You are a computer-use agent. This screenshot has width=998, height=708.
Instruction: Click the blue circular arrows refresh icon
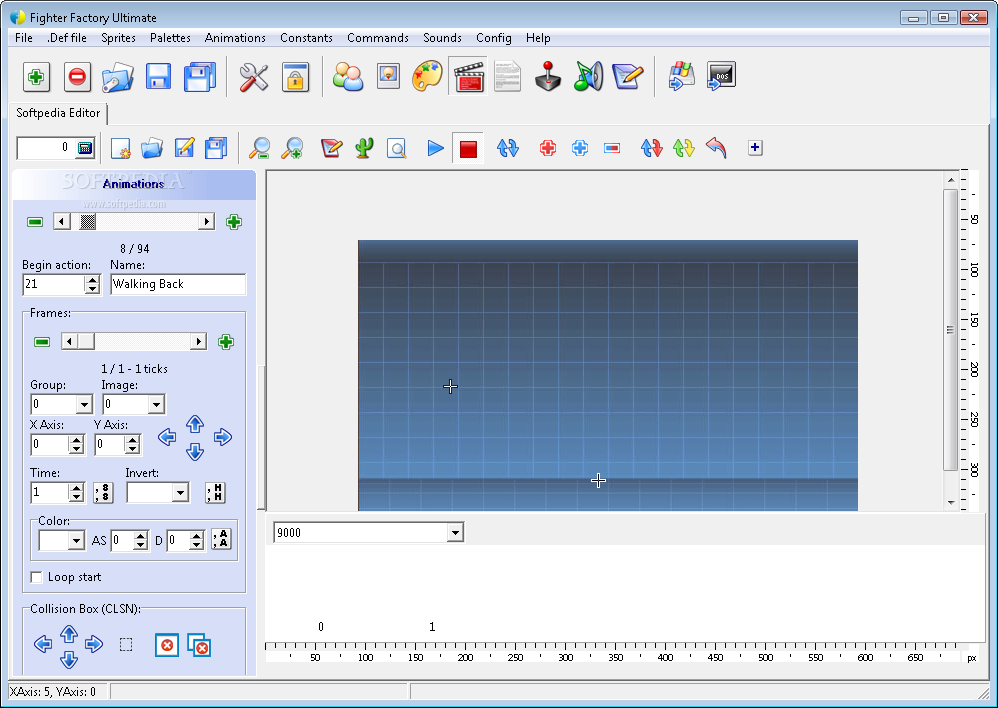coord(507,148)
